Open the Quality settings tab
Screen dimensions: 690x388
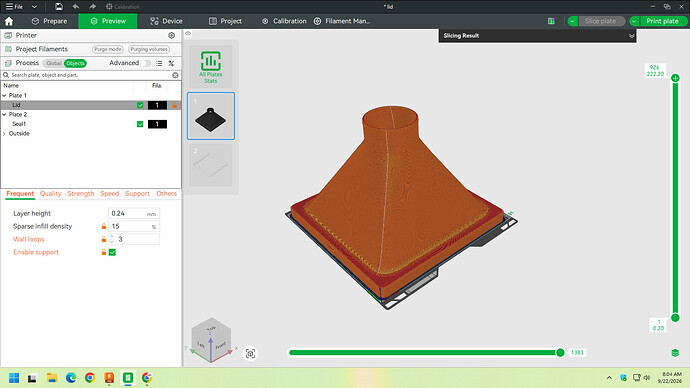tap(51, 194)
